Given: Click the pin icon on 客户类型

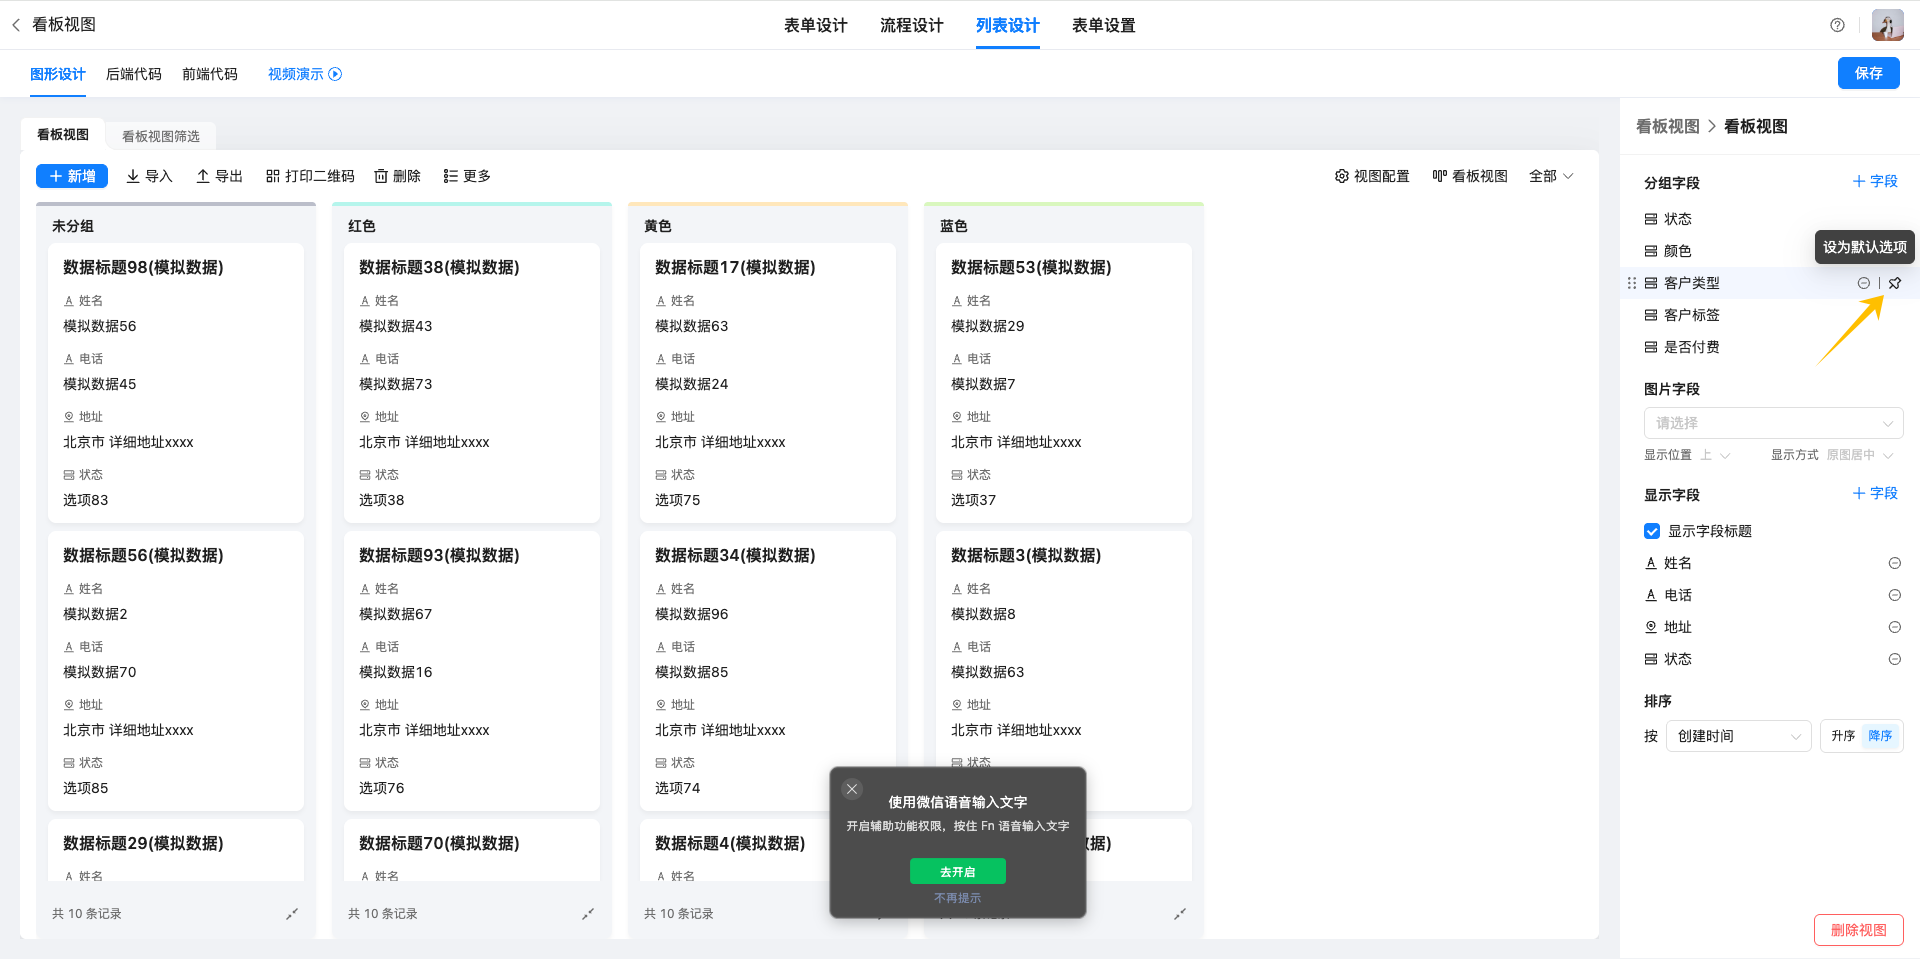Looking at the screenshot, I should pyautogui.click(x=1895, y=283).
